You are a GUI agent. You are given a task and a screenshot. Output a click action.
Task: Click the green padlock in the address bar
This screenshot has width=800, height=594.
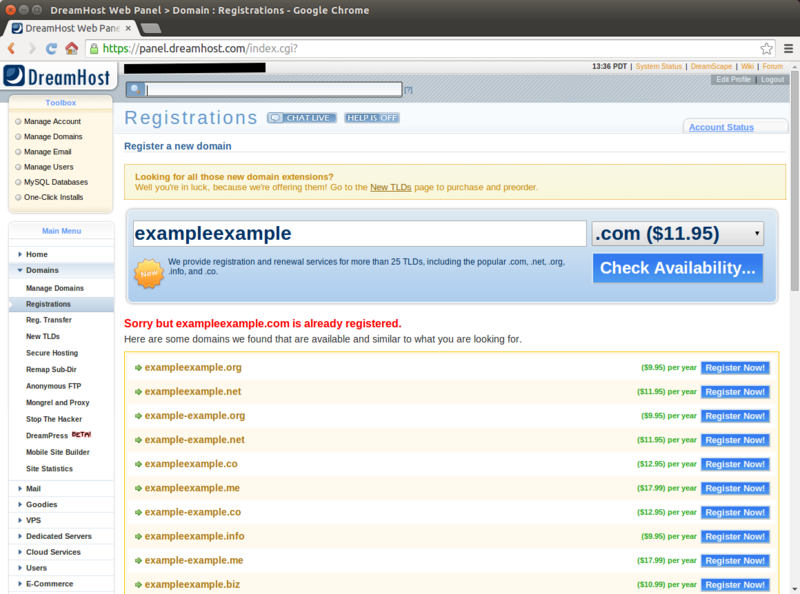point(94,48)
